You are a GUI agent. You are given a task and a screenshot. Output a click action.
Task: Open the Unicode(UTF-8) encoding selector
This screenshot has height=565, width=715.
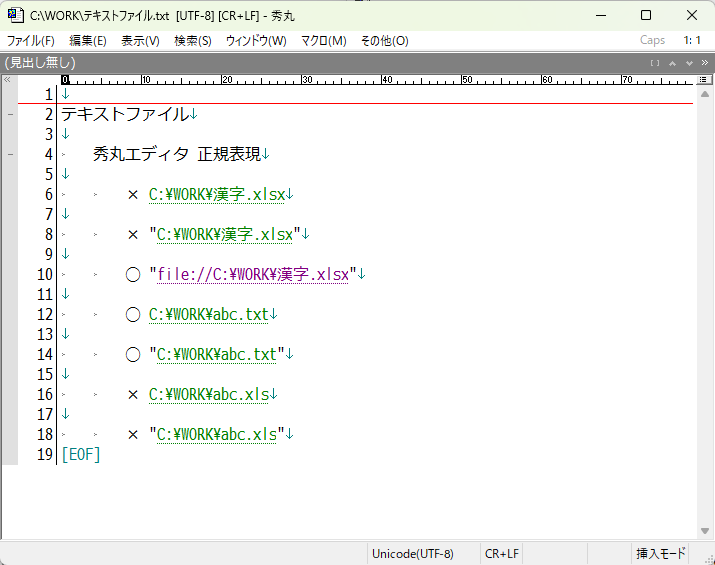tap(412, 554)
